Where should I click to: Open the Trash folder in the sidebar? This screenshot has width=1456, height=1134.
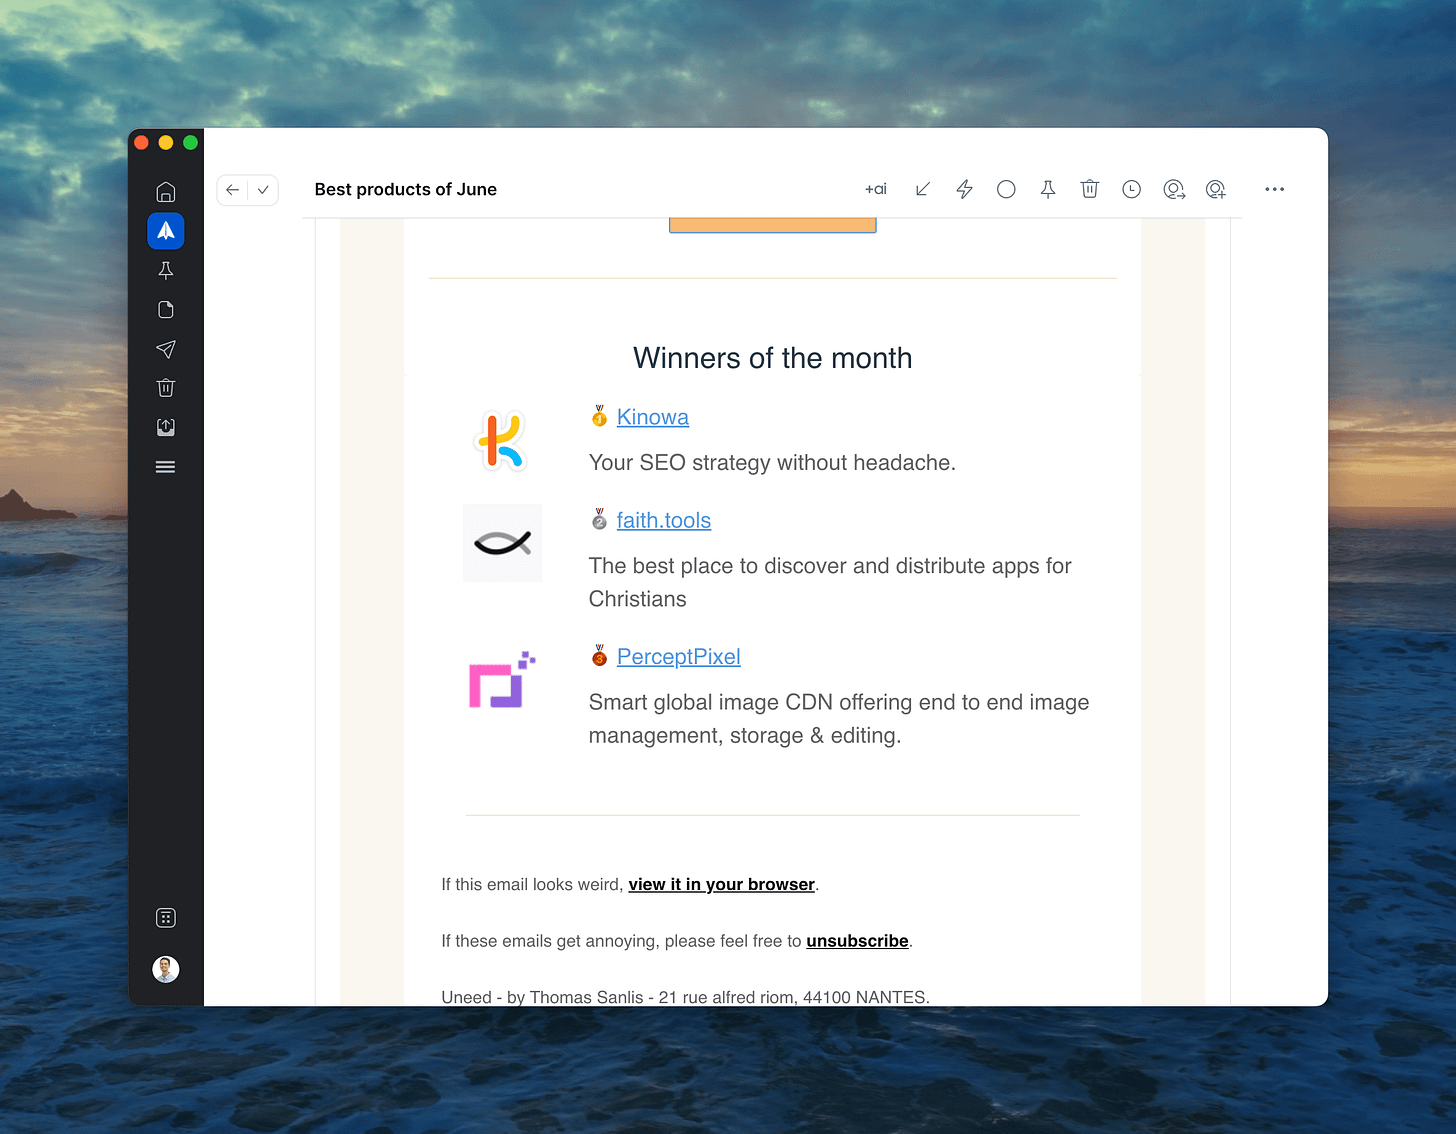point(166,388)
